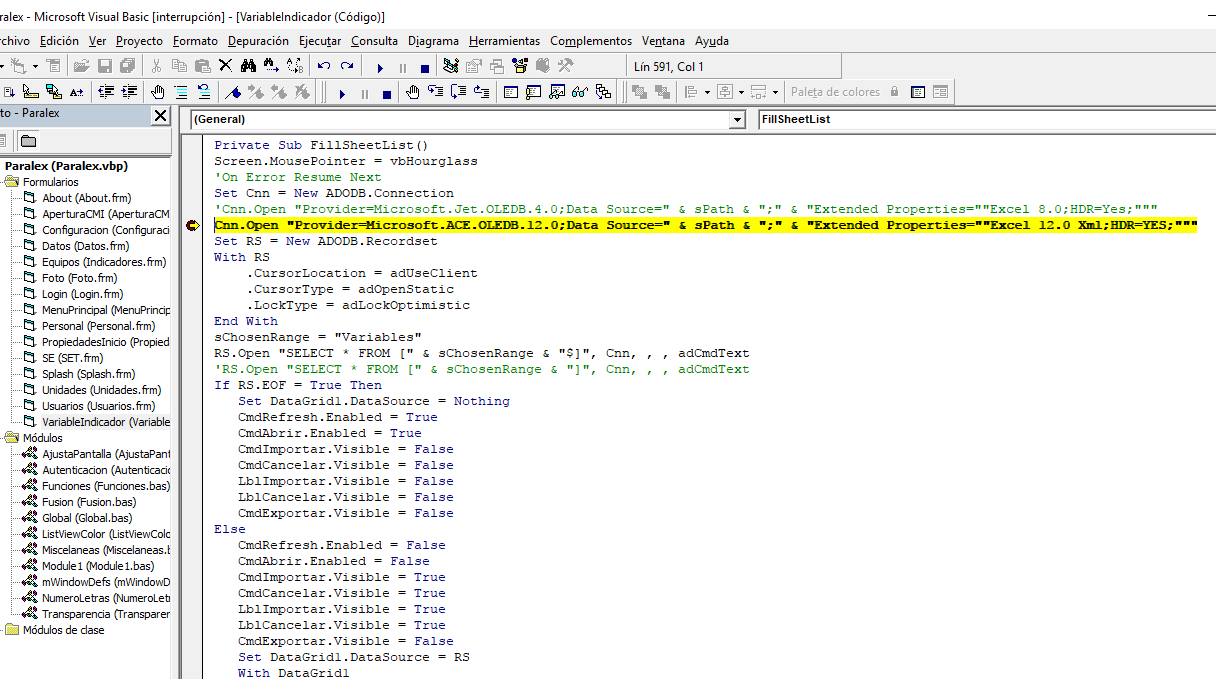The height and width of the screenshot is (679, 1216).
Task: Open the Center controls dropdown arrow
Action: tap(741, 92)
